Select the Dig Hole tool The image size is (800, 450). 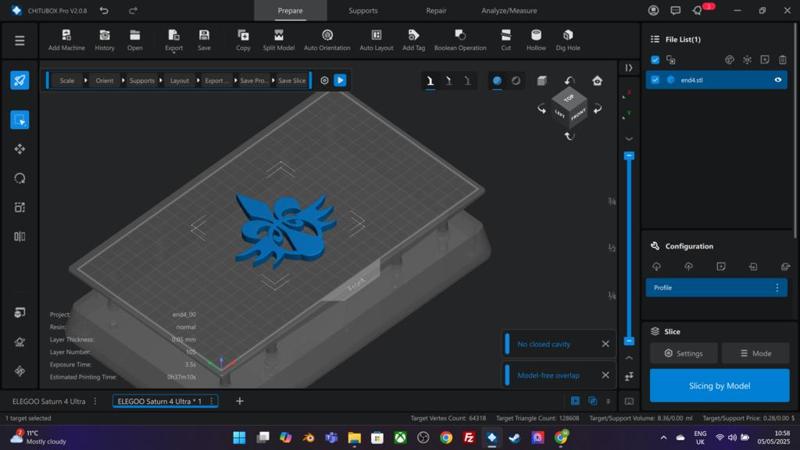(x=568, y=40)
